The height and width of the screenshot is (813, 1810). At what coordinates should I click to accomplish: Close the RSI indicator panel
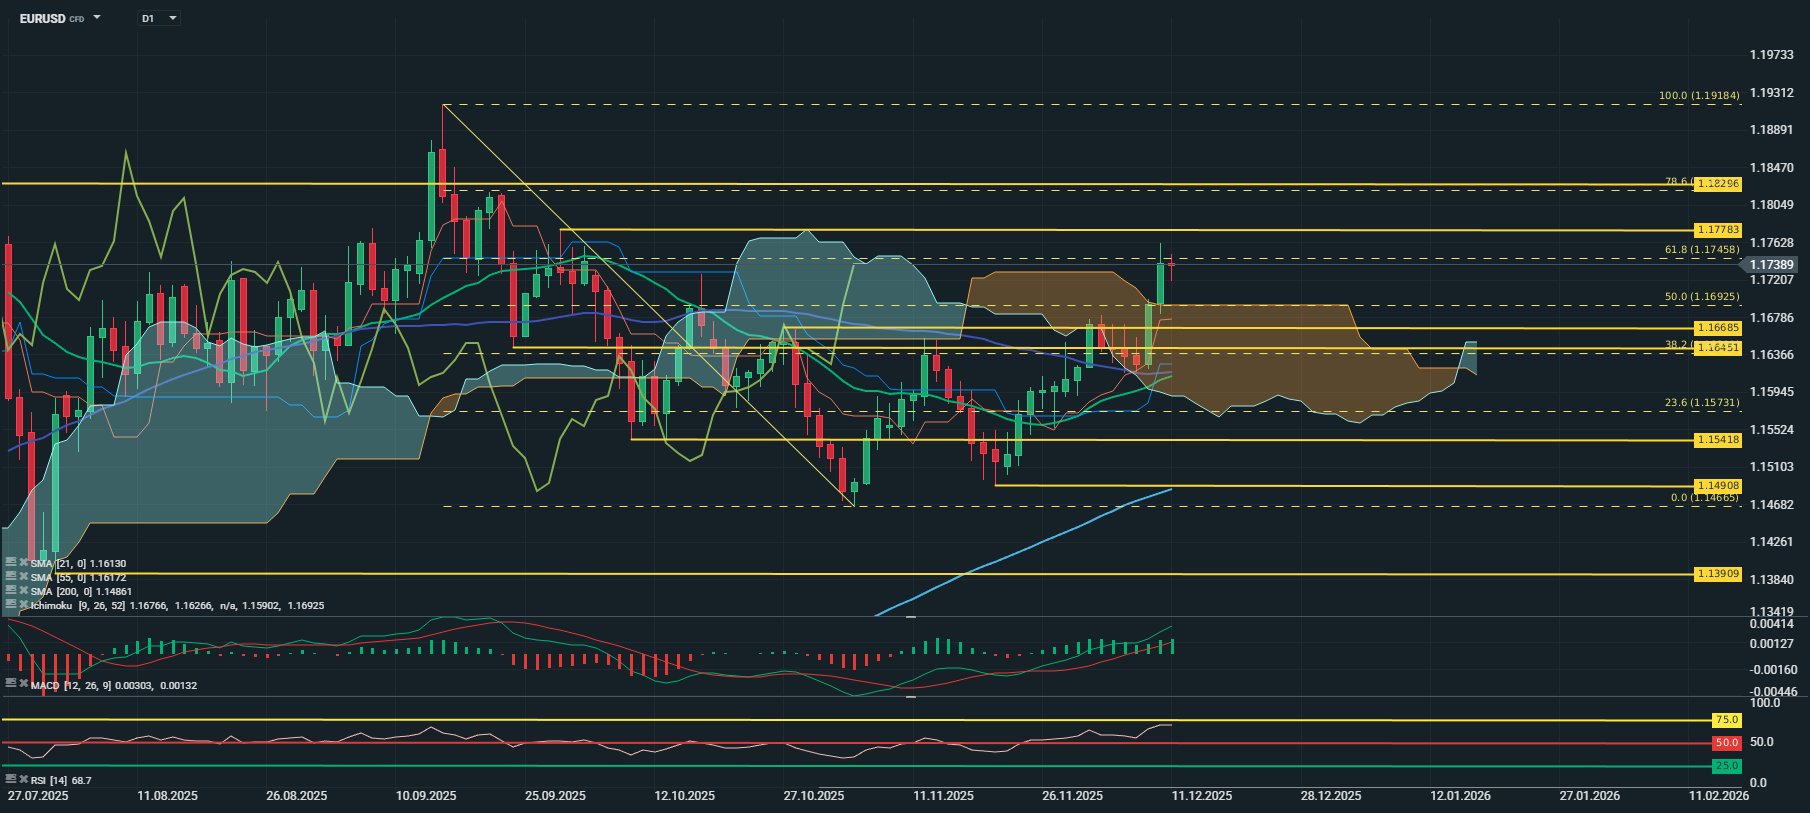23,779
